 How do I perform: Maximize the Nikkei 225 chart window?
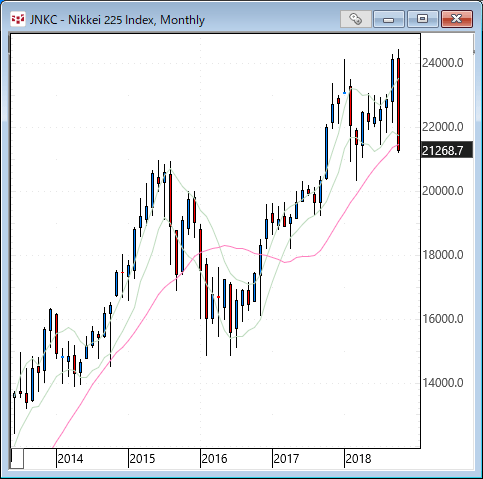423,19
